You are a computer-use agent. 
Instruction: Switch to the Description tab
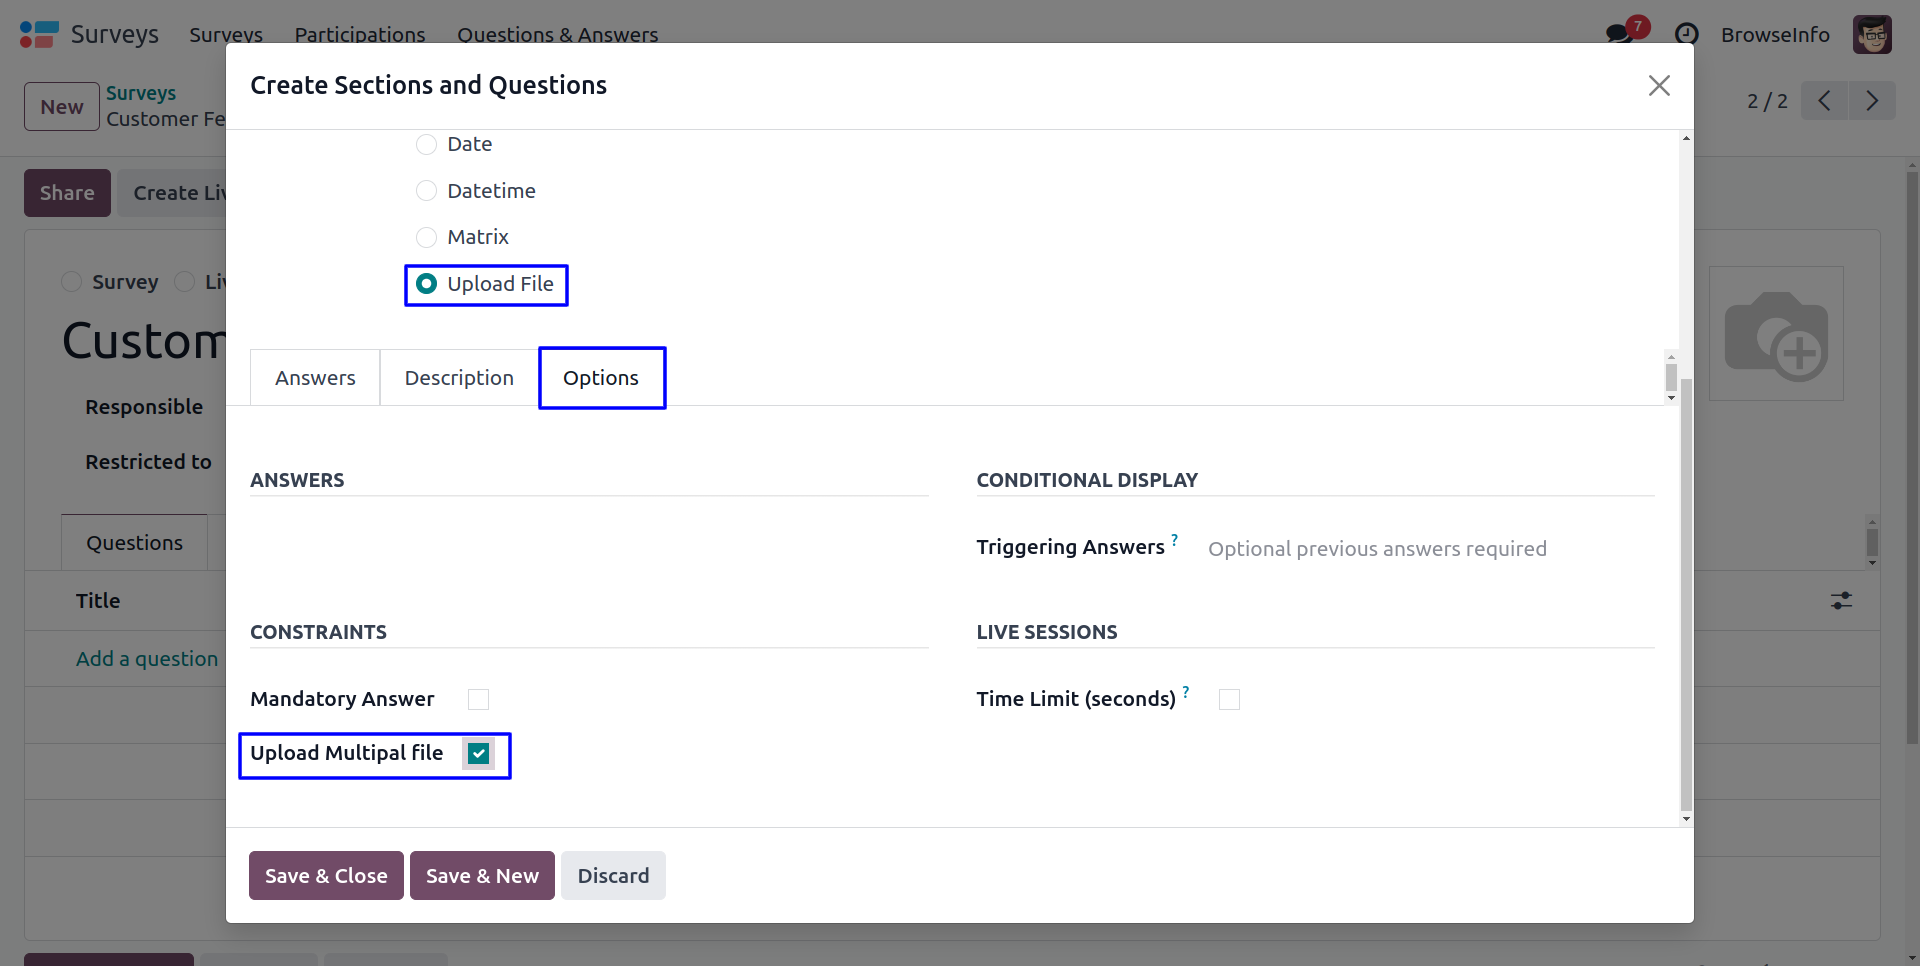click(459, 378)
